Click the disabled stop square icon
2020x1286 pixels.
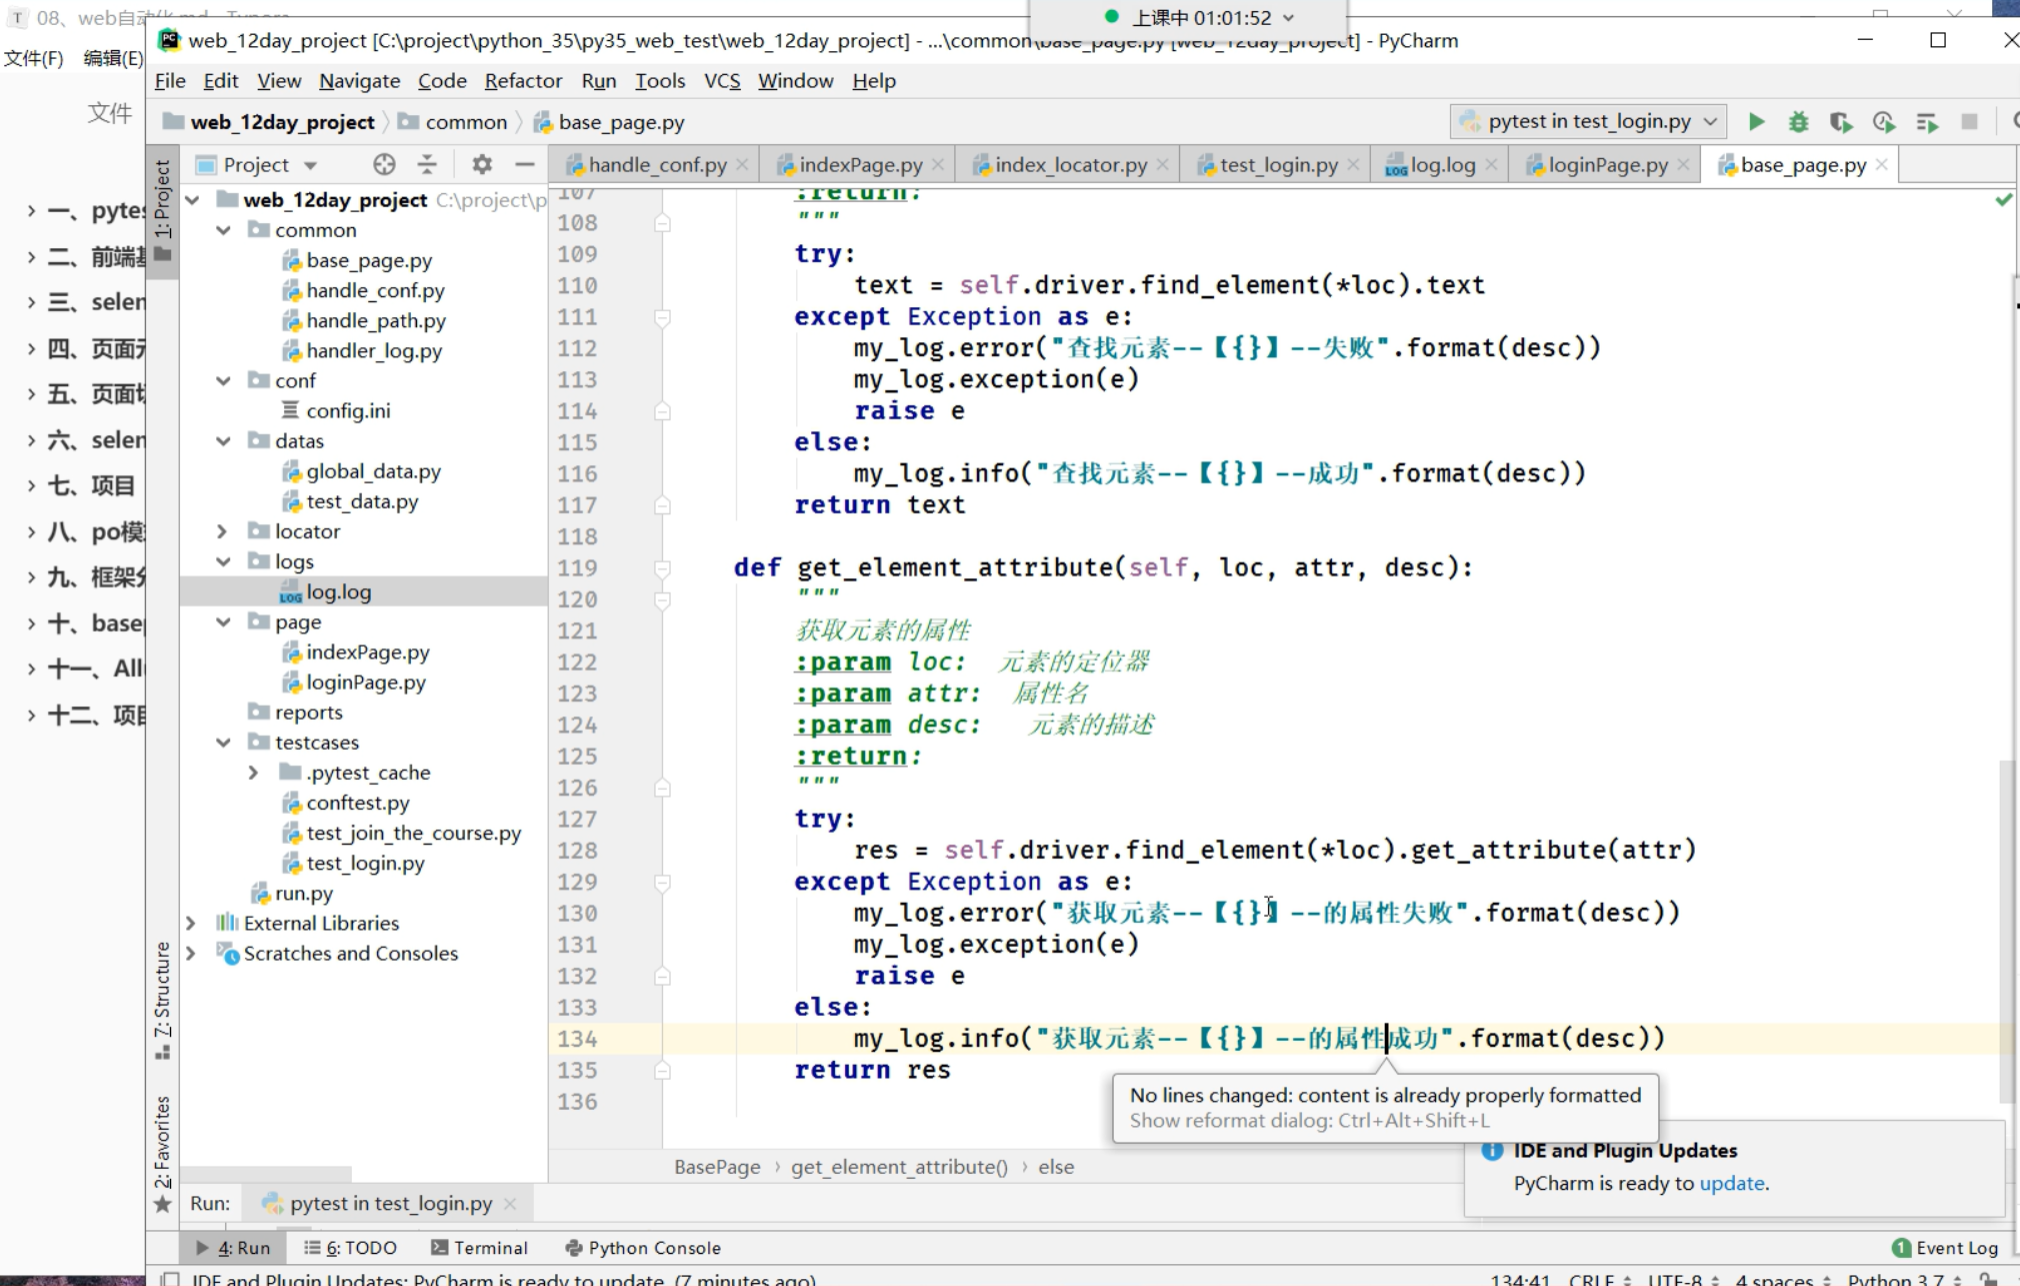pos(1969,122)
